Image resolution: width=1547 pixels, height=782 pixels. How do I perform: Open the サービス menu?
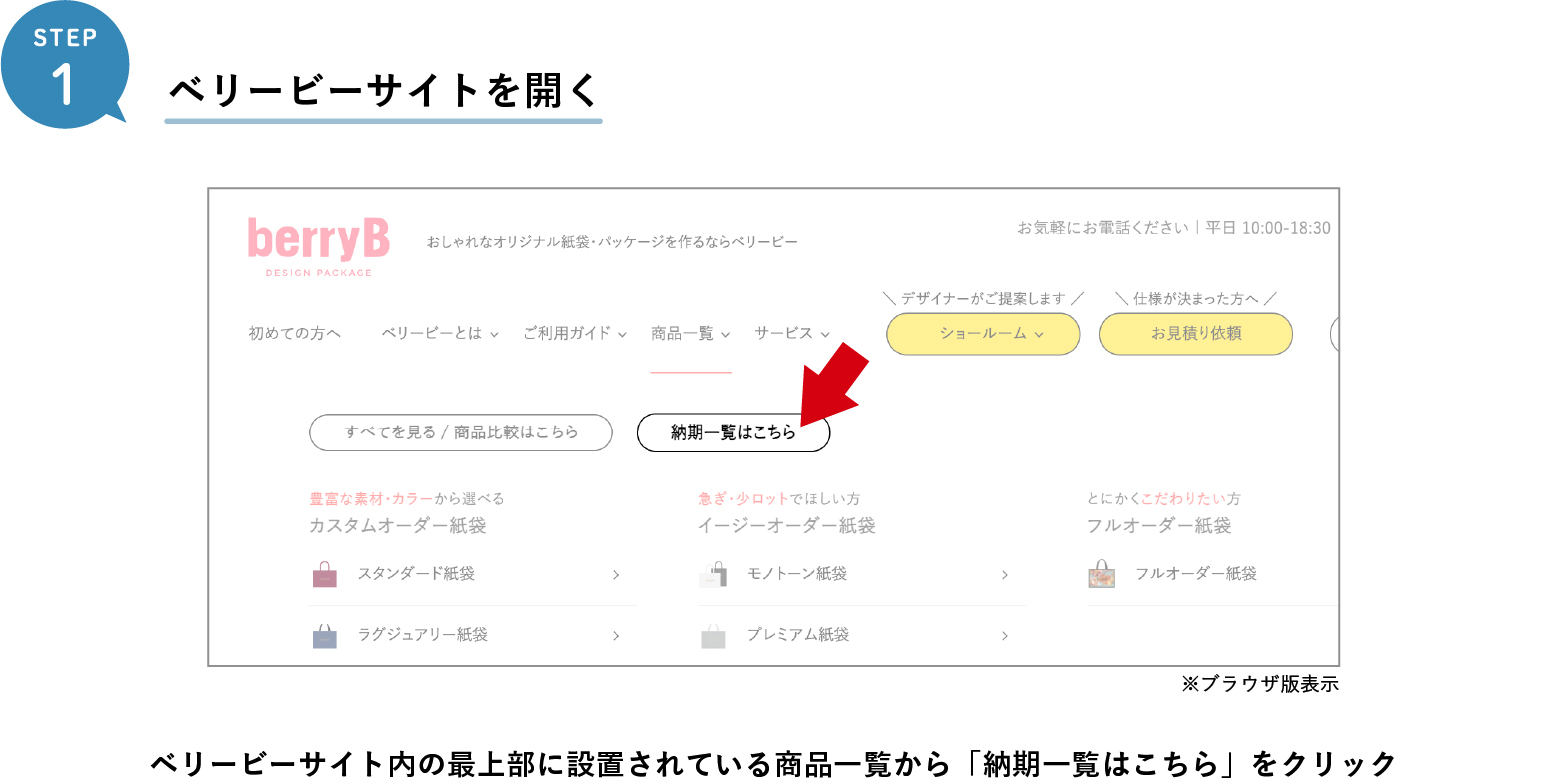point(792,333)
